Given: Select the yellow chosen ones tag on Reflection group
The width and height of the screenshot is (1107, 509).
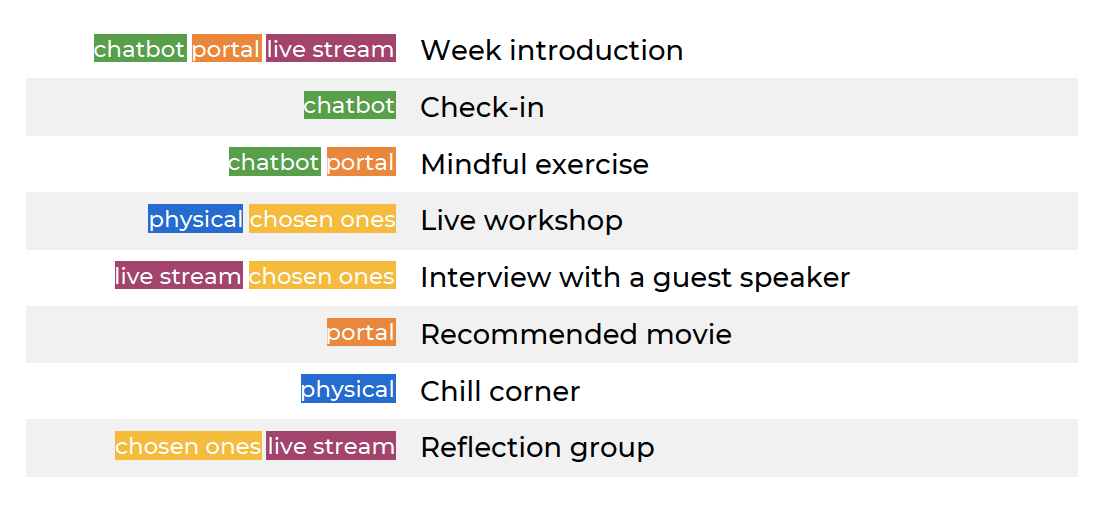Looking at the screenshot, I should click(x=188, y=446).
